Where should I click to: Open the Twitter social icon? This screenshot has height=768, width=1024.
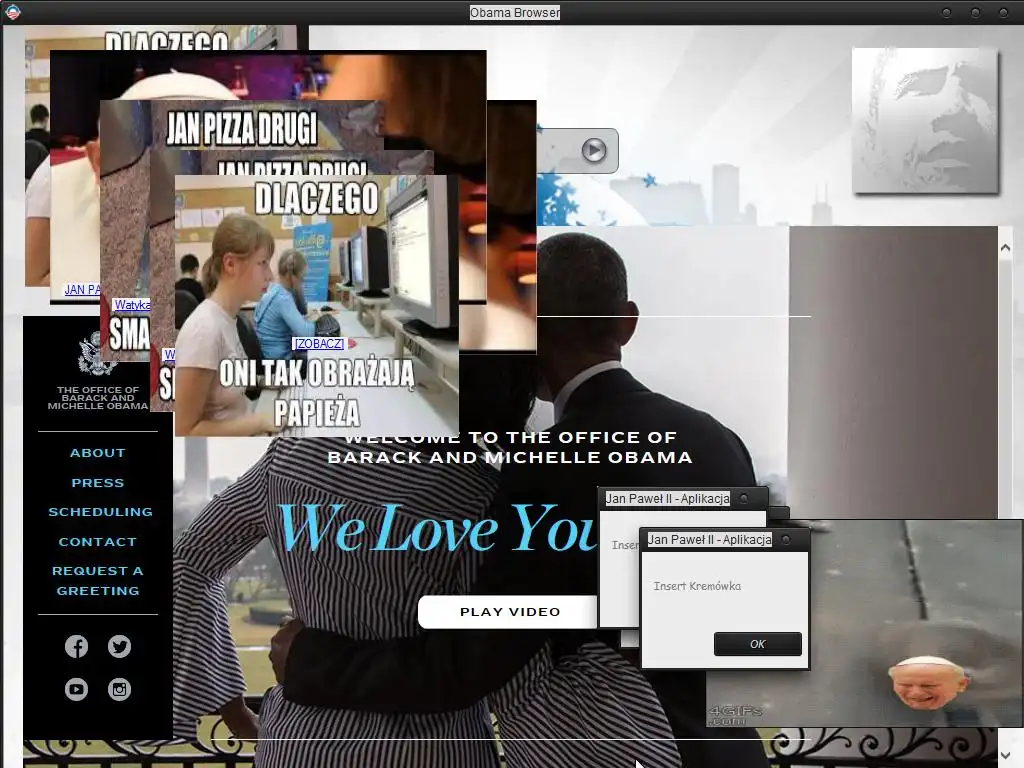(120, 647)
